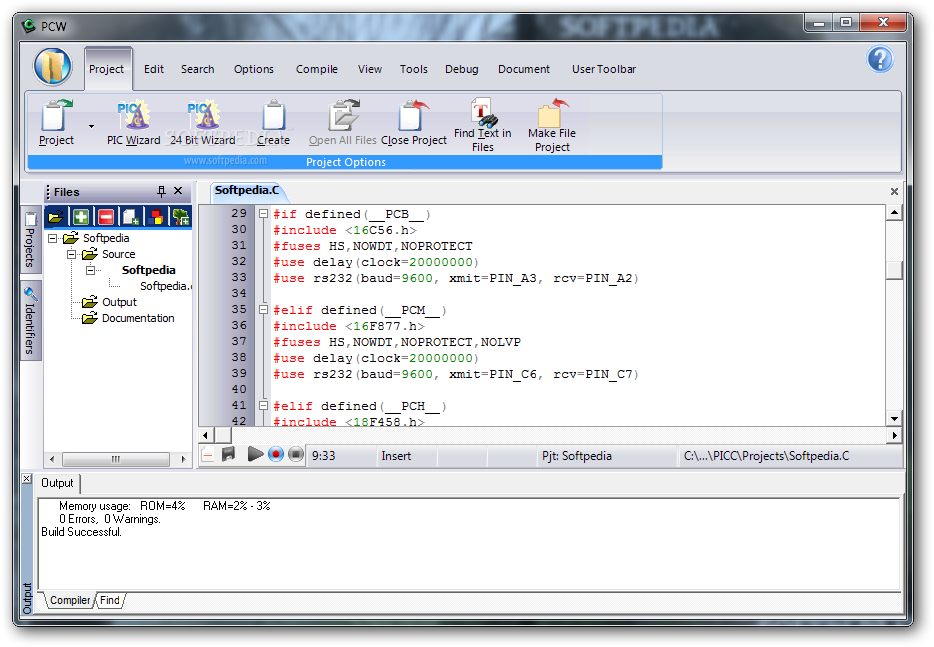Image resolution: width=934 pixels, height=647 pixels.
Task: Switch to Softpedia.C editor tab
Action: (x=247, y=191)
